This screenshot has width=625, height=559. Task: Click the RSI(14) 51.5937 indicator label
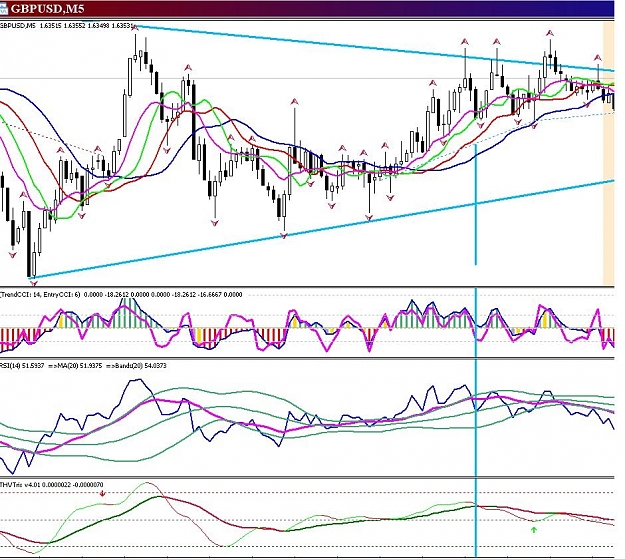(22, 365)
